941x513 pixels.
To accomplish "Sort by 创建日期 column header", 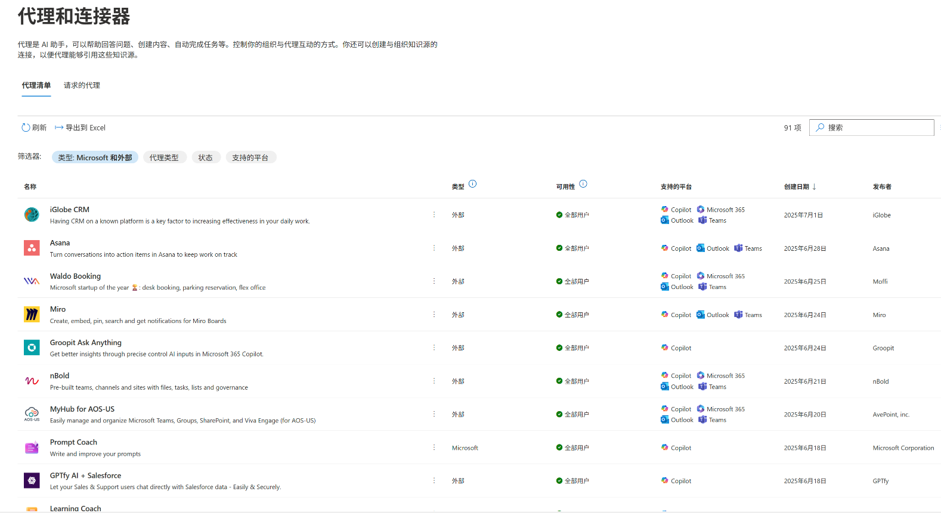I will (x=799, y=187).
